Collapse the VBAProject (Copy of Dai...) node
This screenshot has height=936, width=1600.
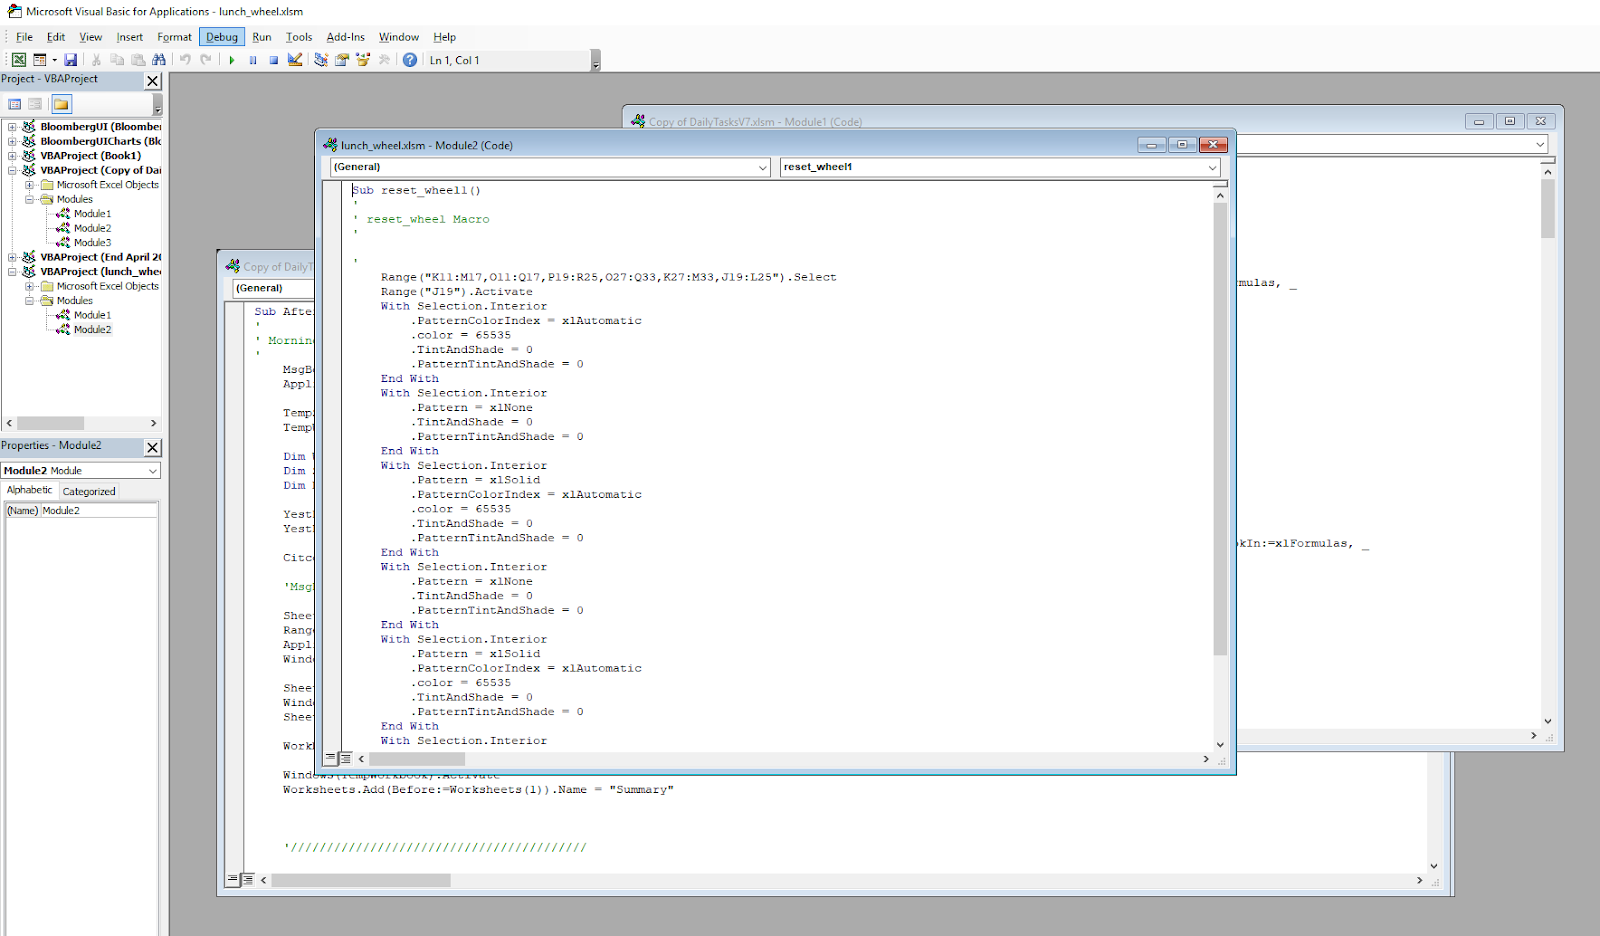12,170
